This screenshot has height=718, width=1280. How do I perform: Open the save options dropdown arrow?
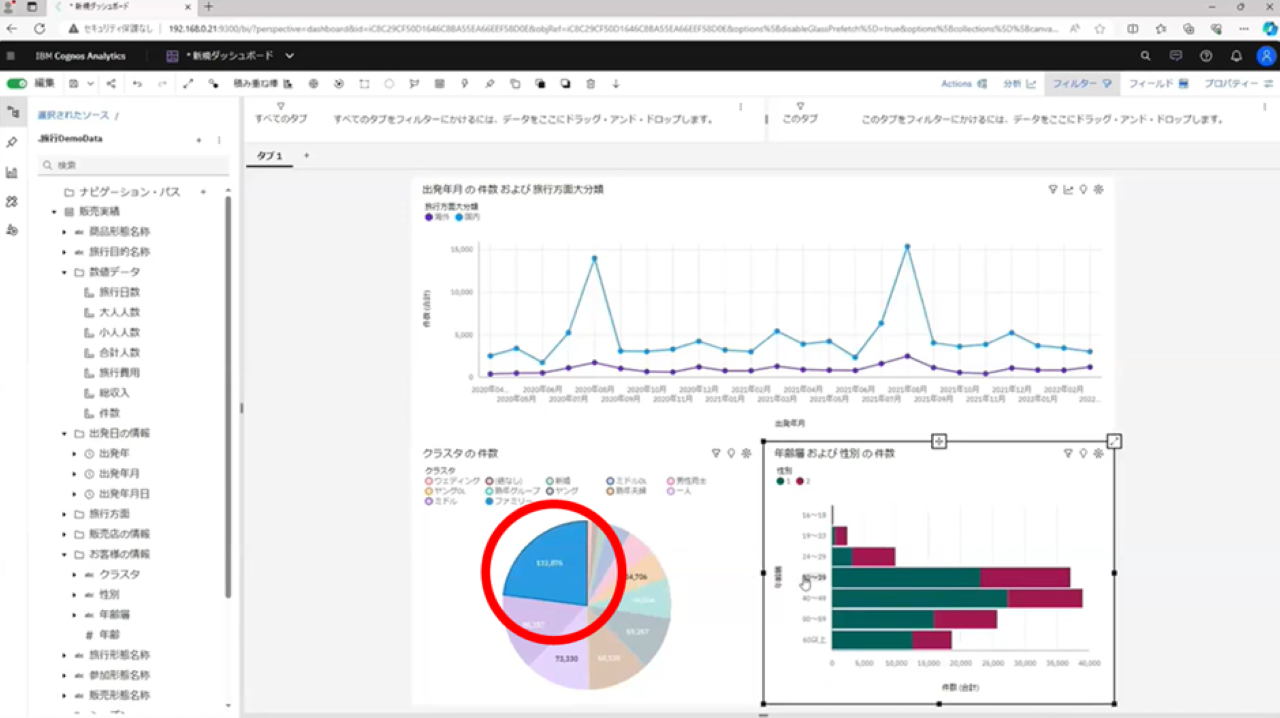point(89,84)
